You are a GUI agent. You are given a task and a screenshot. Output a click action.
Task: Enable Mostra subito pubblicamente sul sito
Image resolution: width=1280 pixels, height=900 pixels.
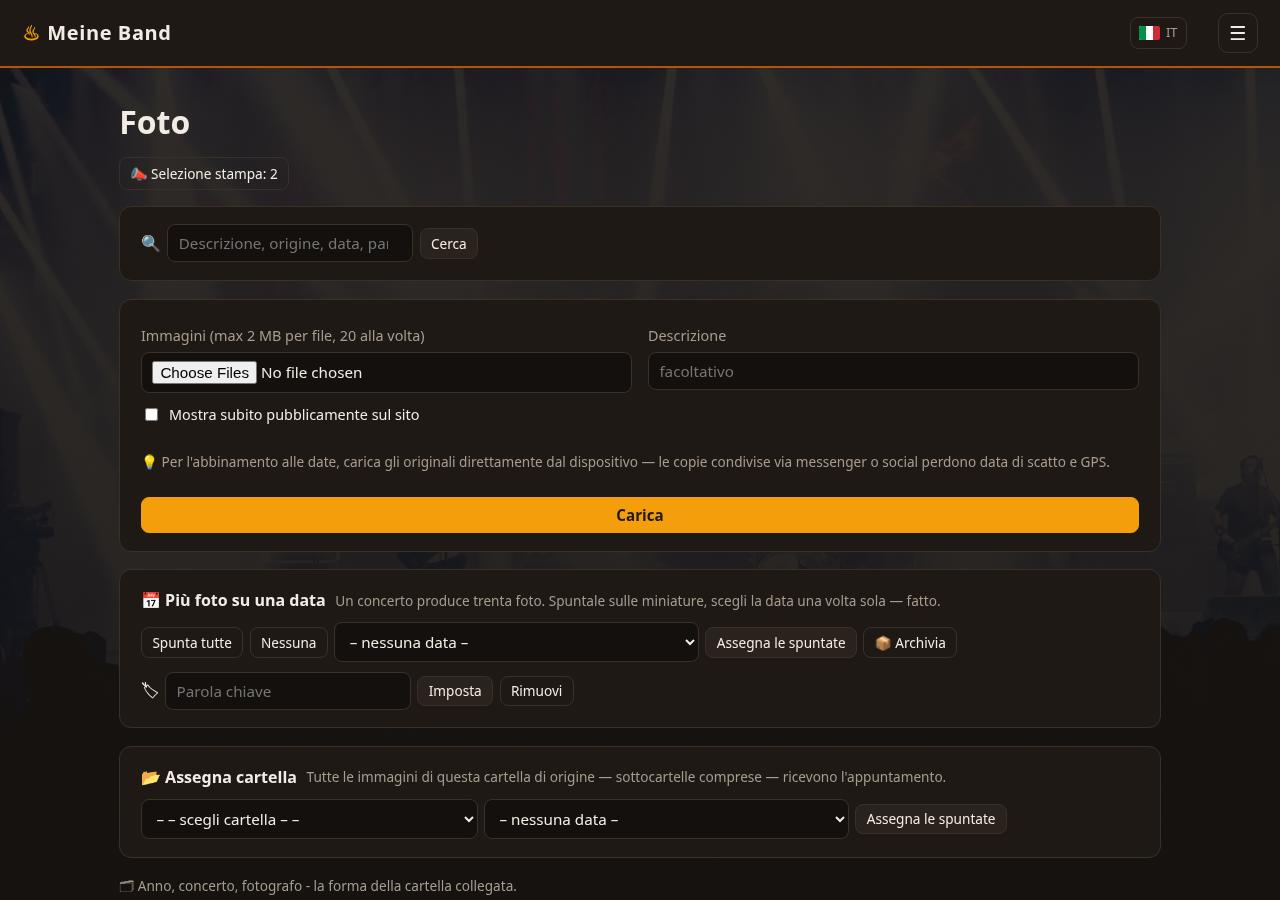click(x=151, y=414)
